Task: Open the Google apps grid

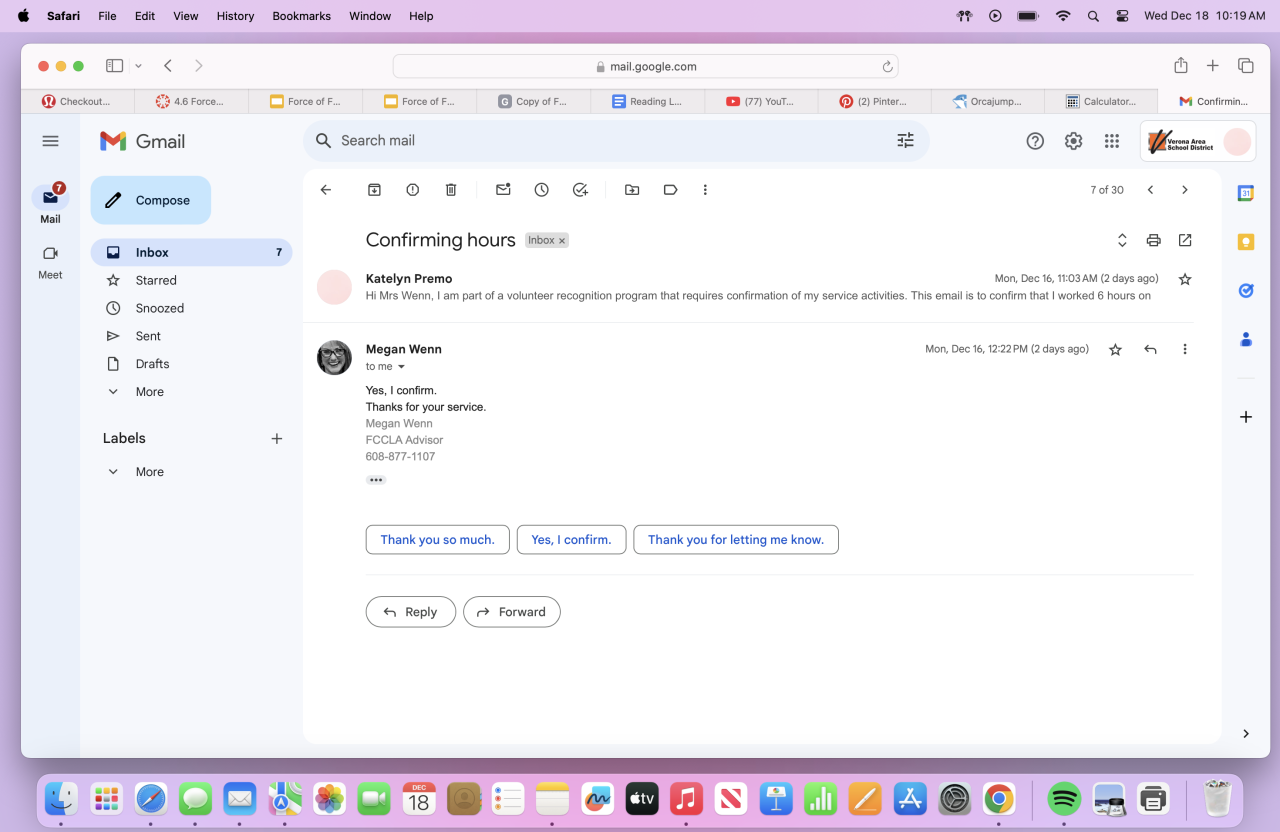Action: pyautogui.click(x=1111, y=141)
